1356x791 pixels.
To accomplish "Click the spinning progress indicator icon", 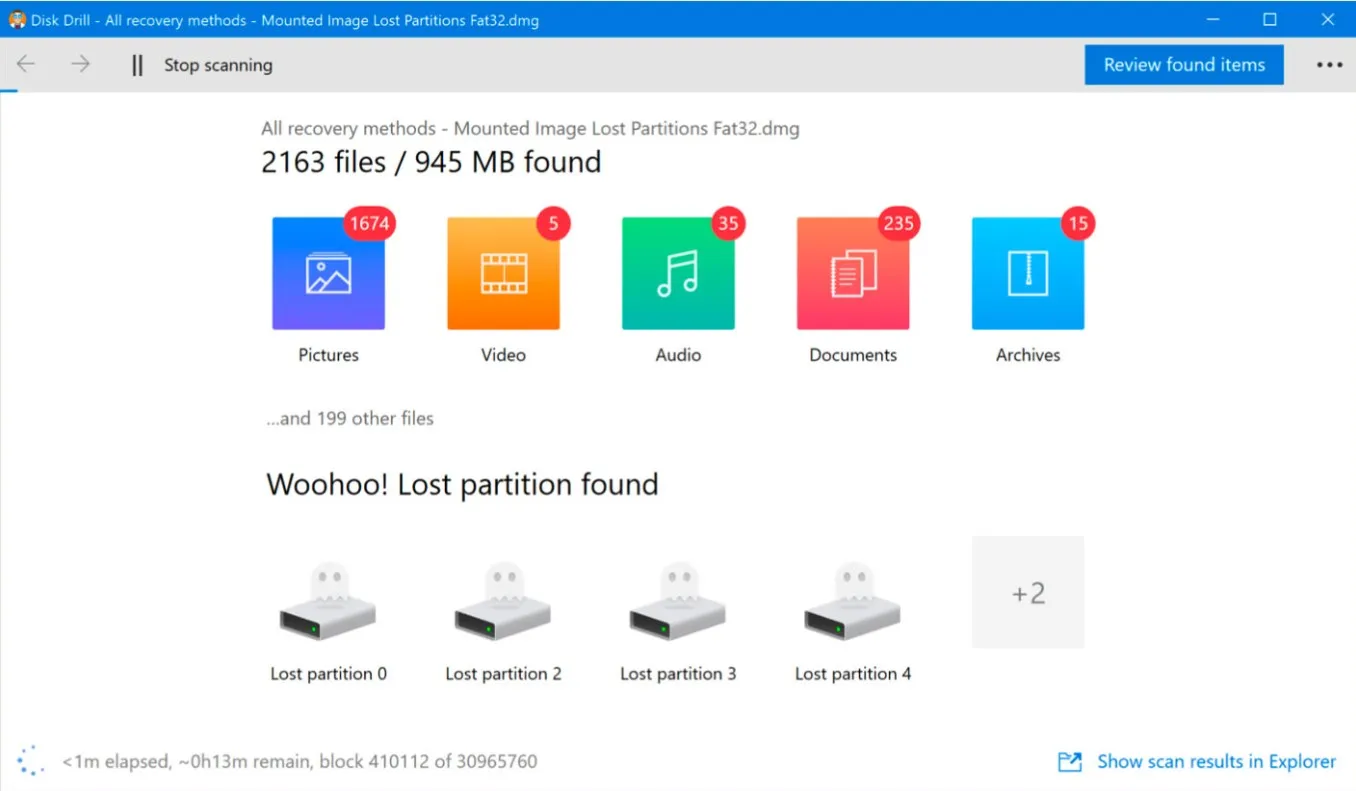I will [31, 760].
